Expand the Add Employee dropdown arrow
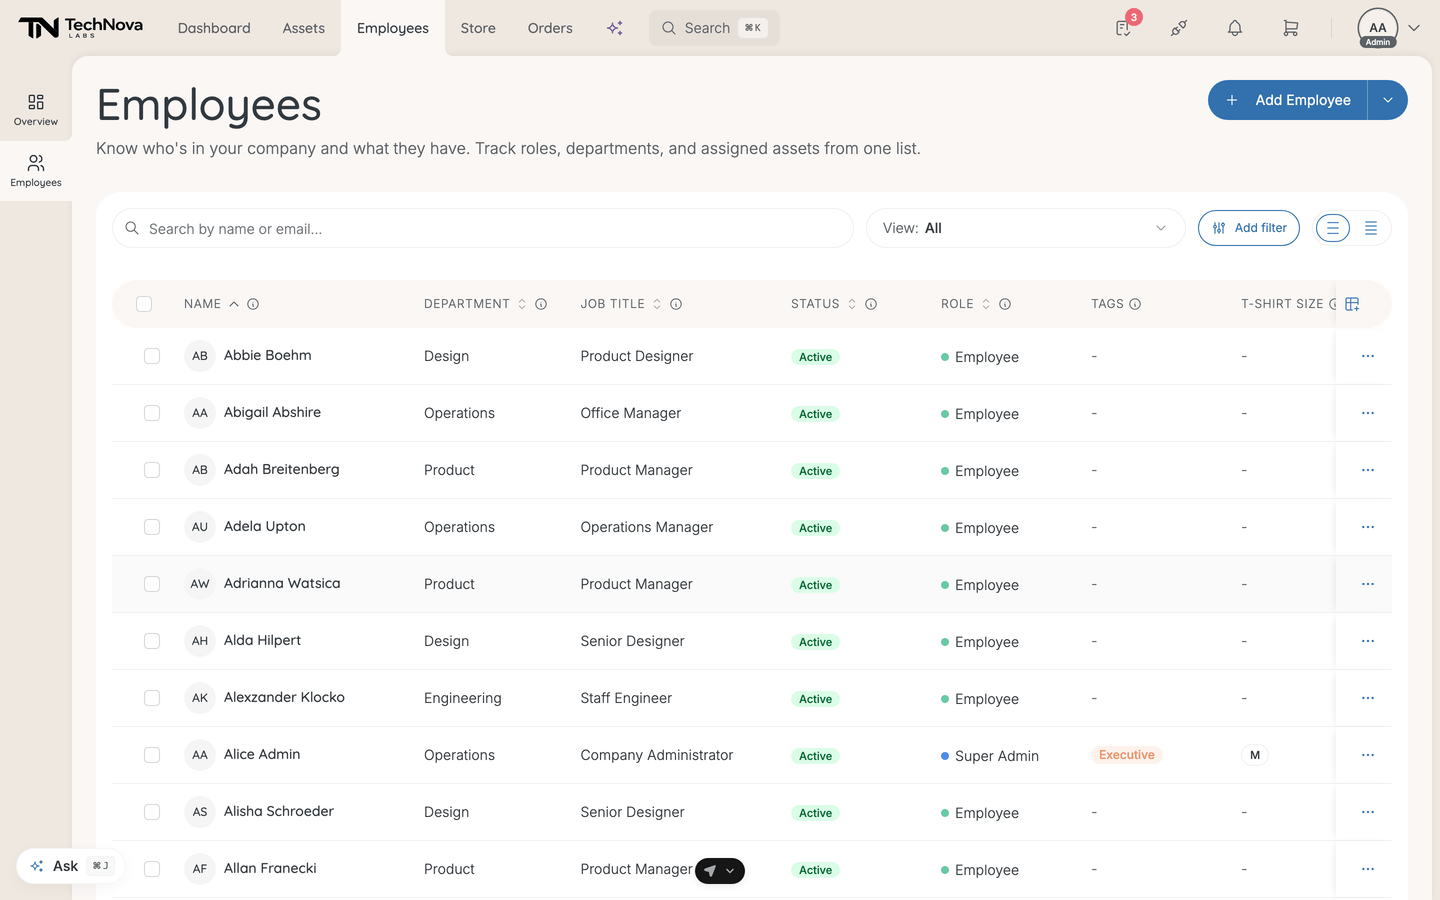 [x=1388, y=100]
